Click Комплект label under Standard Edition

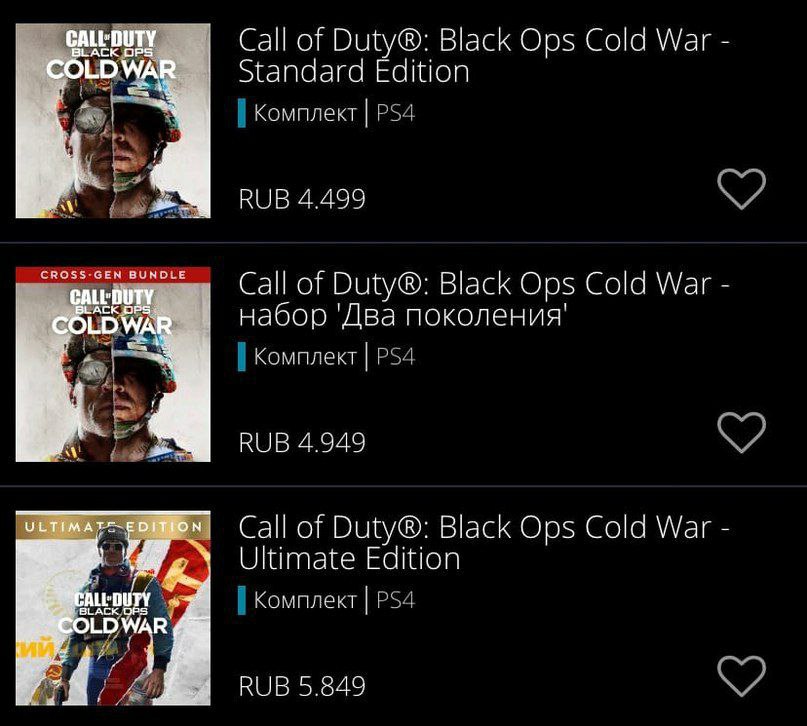coord(305,113)
